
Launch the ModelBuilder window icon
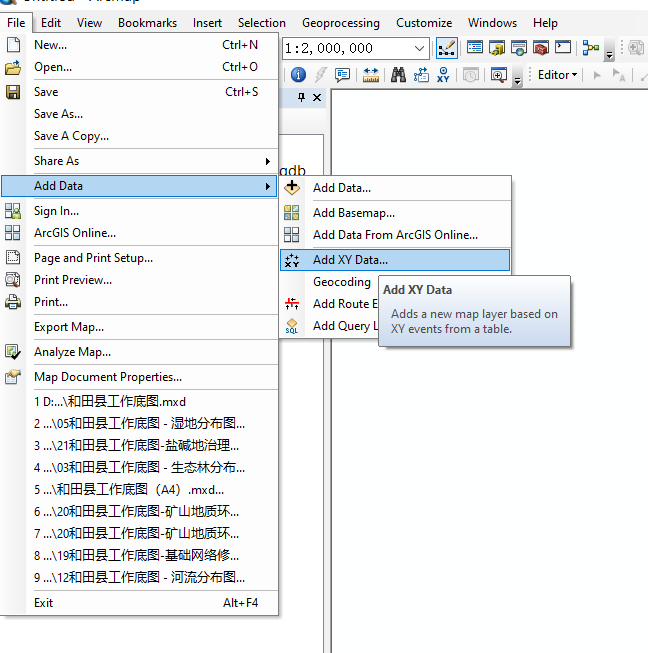pos(591,48)
